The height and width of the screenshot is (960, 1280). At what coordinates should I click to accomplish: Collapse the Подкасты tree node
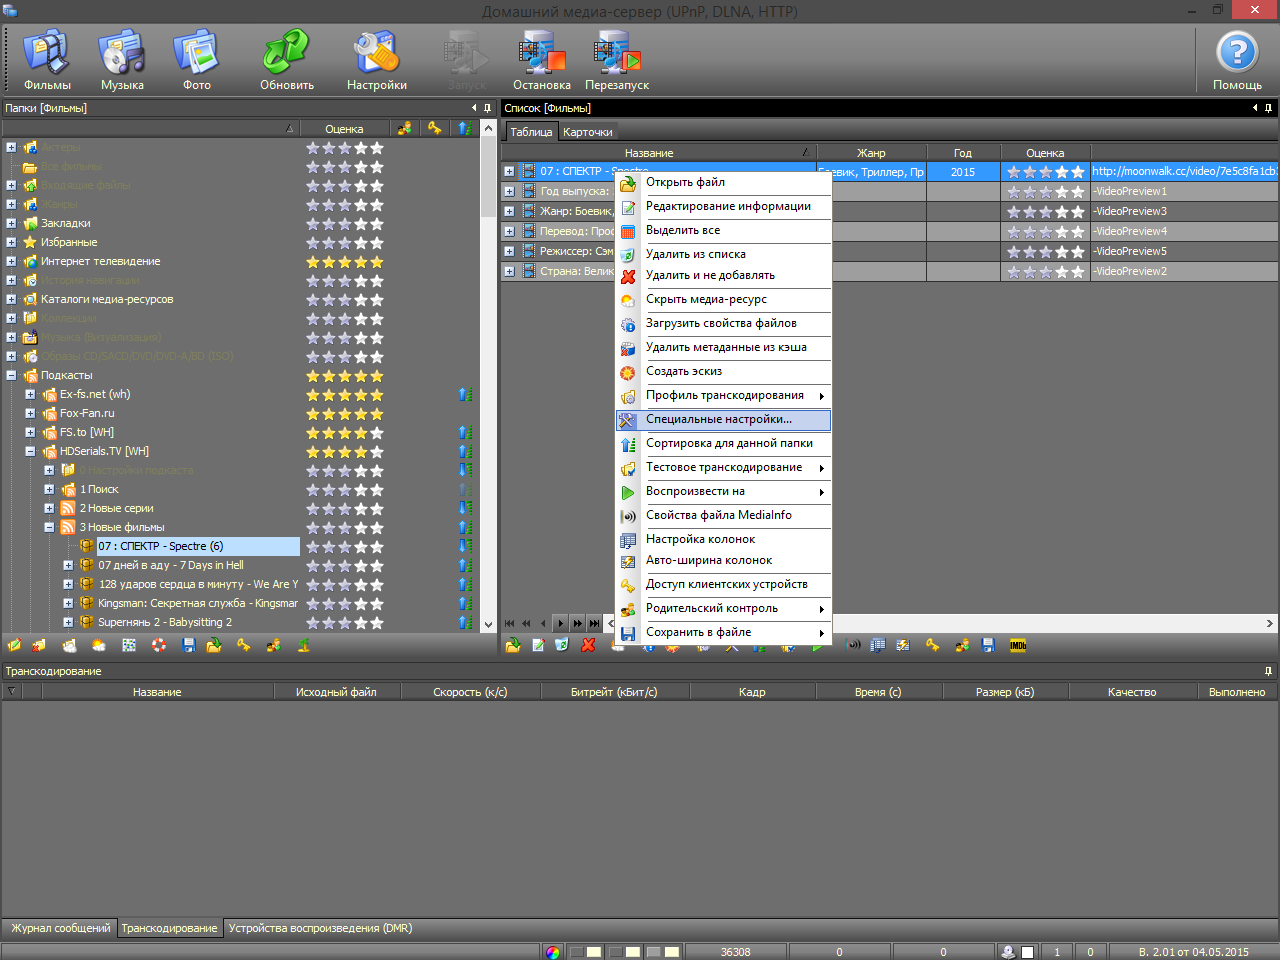11,376
